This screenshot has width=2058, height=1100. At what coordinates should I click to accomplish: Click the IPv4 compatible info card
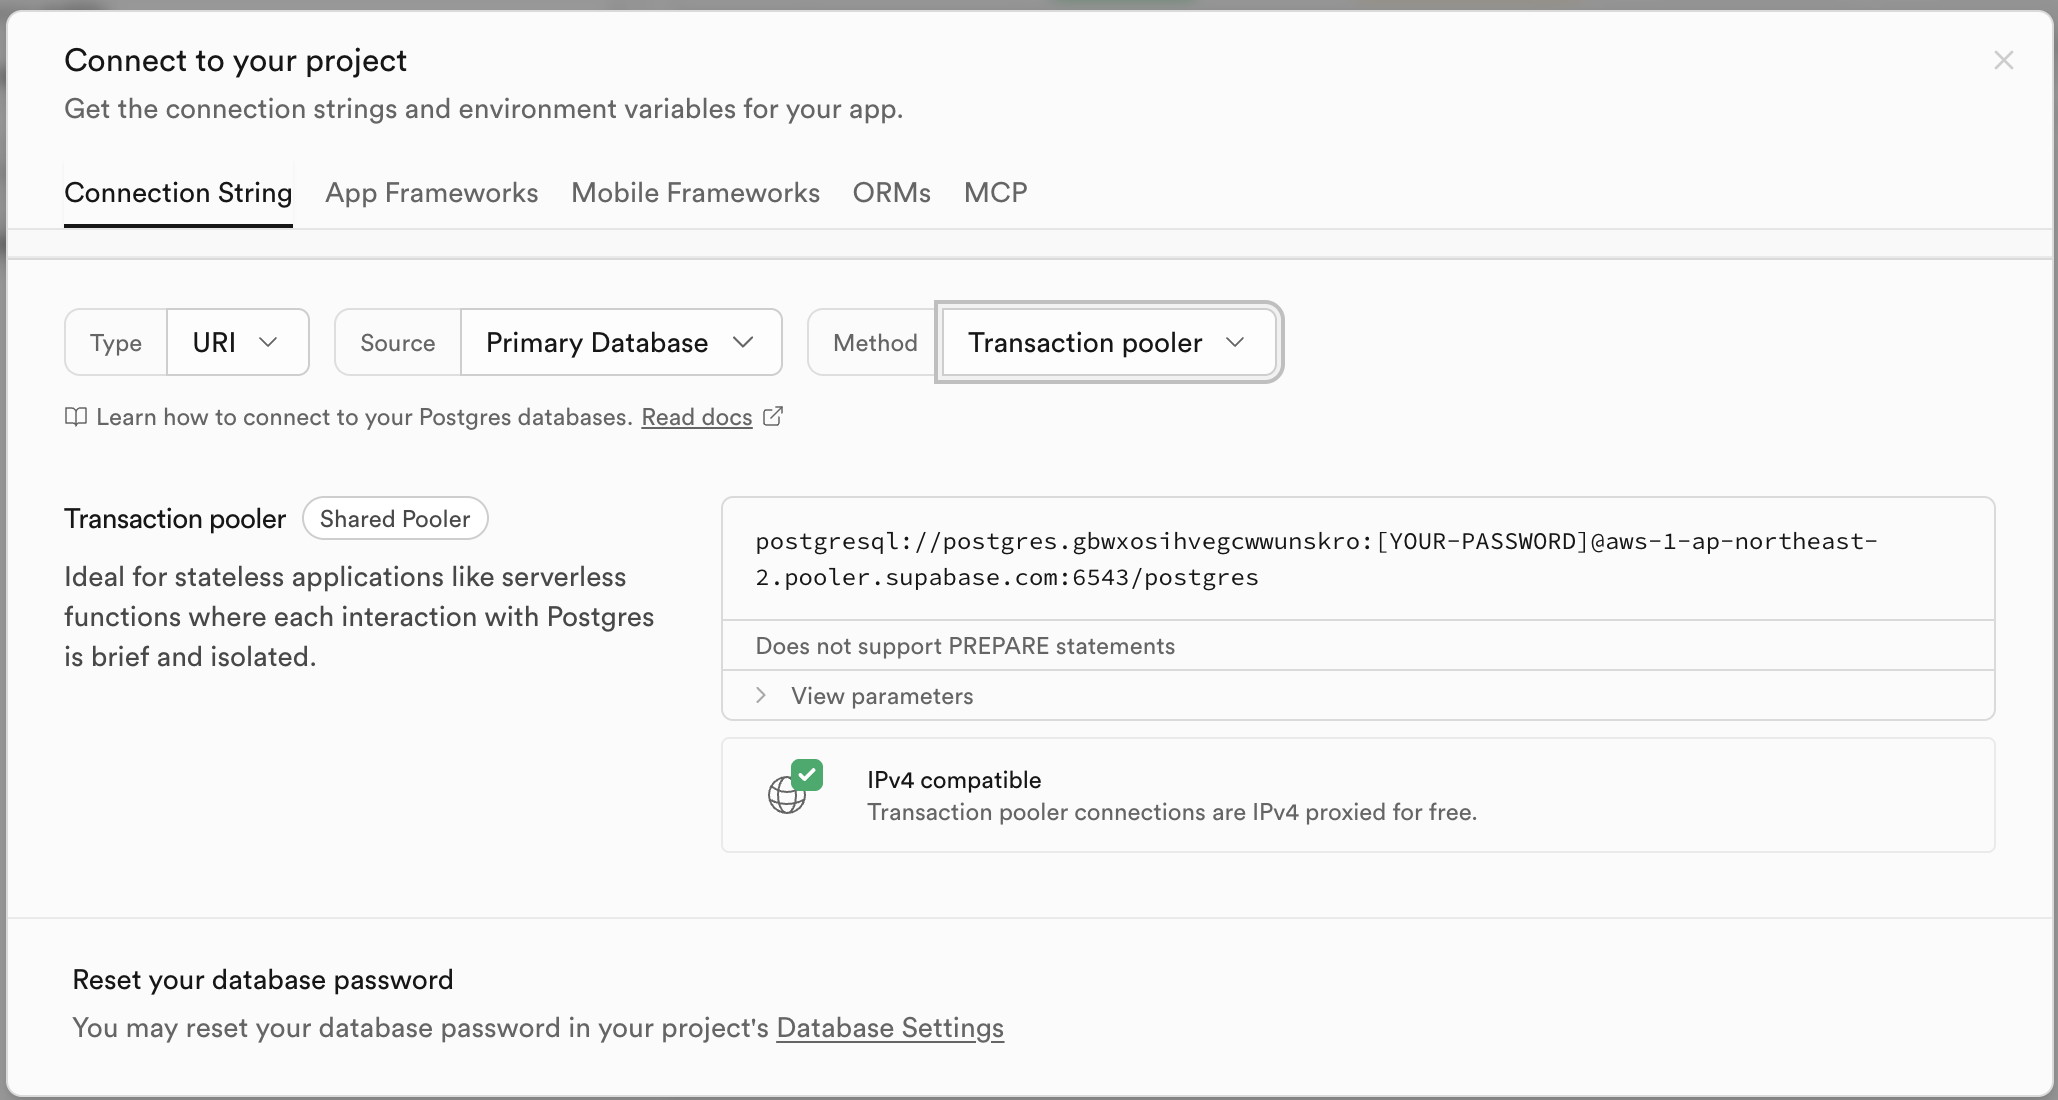click(x=1357, y=796)
